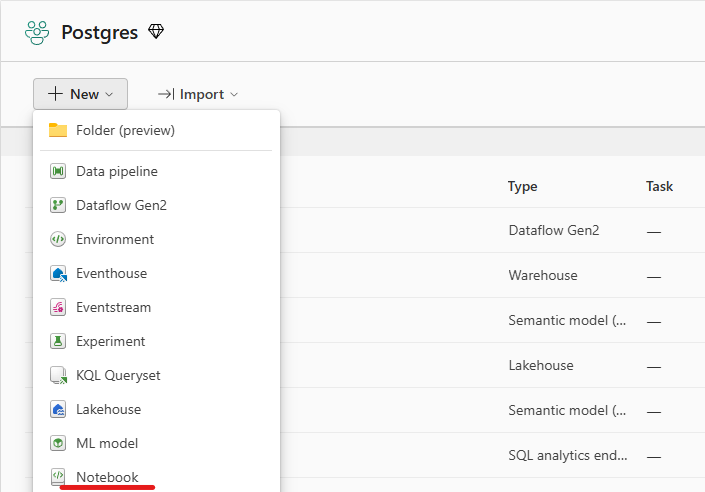Click the SQL analytics end... type cell

(x=568, y=455)
